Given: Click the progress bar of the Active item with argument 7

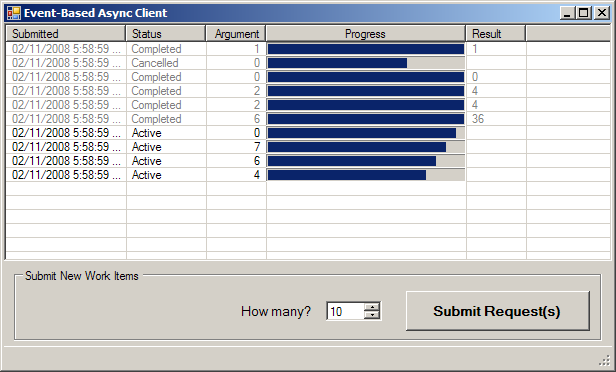Looking at the screenshot, I should (x=366, y=147).
